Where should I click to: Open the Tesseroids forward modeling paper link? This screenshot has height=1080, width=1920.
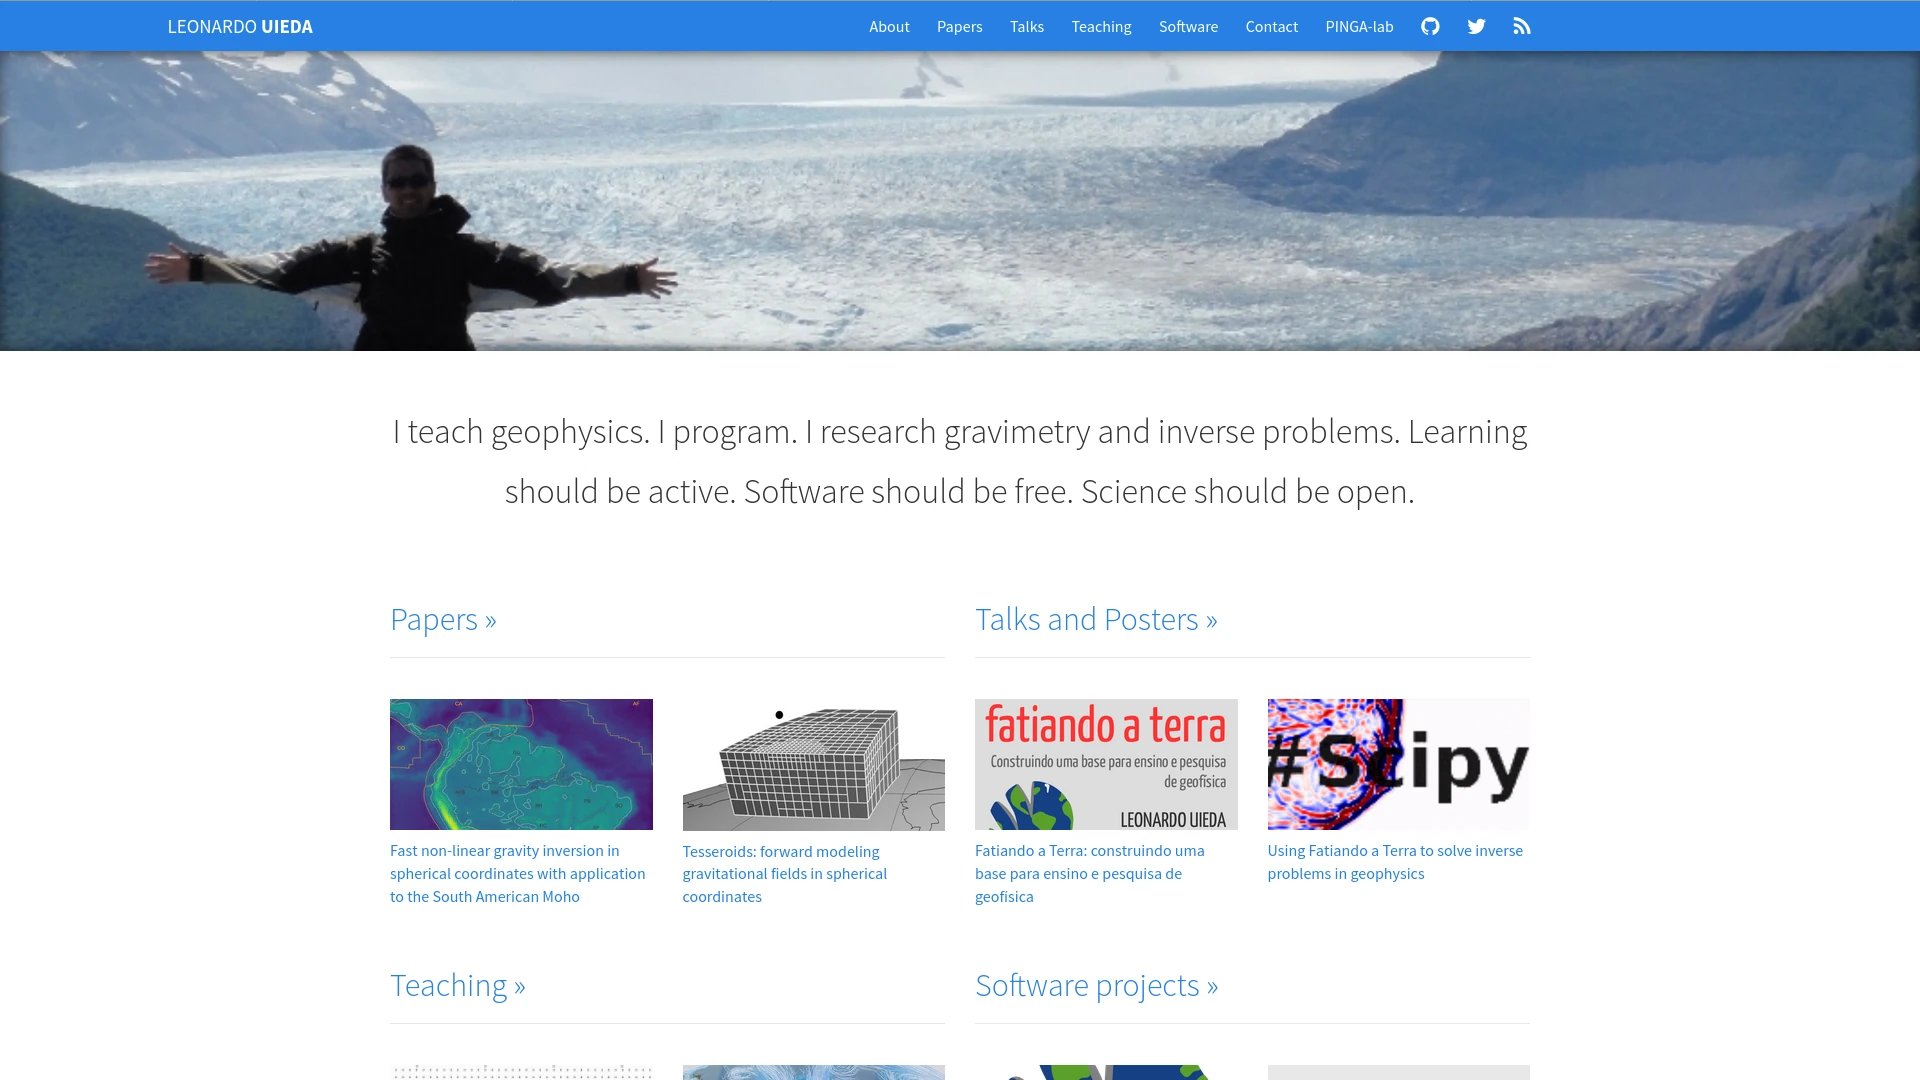pyautogui.click(x=785, y=873)
